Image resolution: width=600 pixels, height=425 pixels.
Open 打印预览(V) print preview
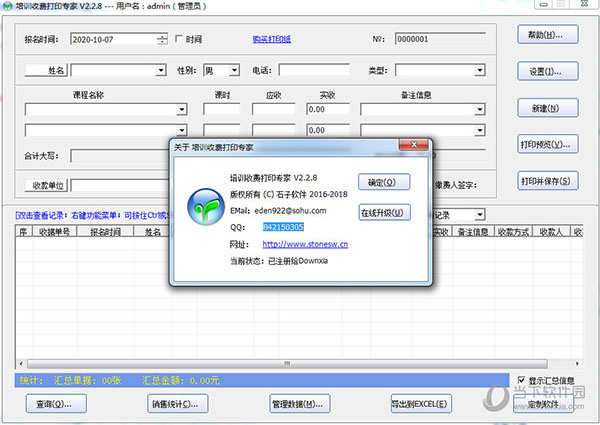548,145
